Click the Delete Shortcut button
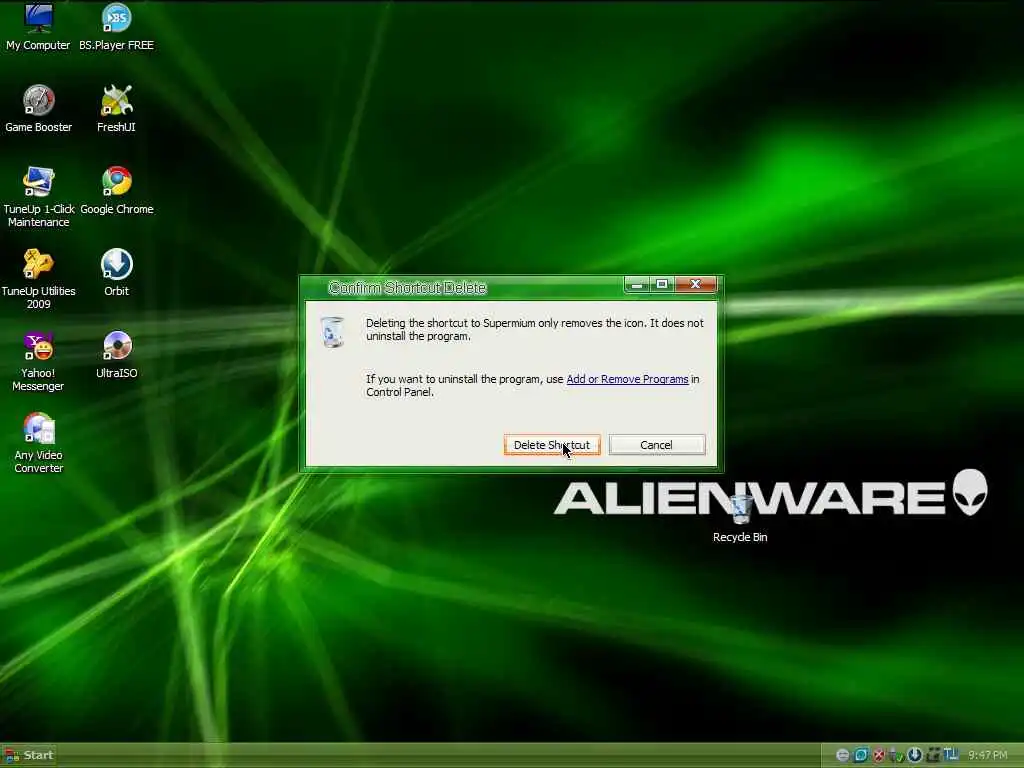This screenshot has height=768, width=1024. 552,445
